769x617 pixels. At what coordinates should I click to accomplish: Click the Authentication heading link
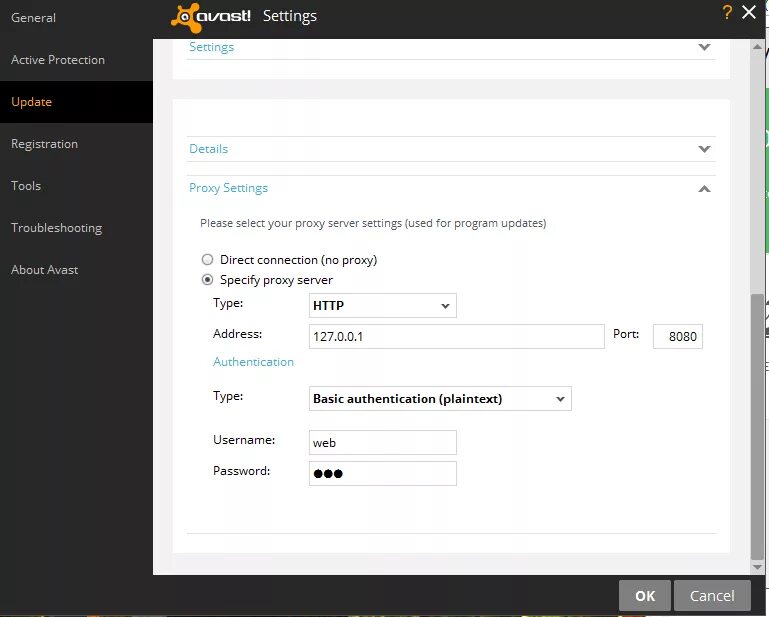tap(254, 362)
